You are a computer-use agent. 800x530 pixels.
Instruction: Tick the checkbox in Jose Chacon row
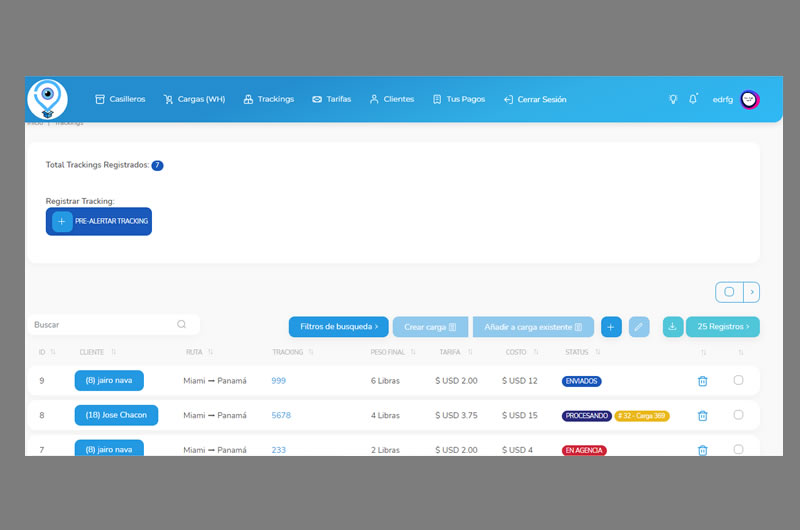(x=738, y=415)
